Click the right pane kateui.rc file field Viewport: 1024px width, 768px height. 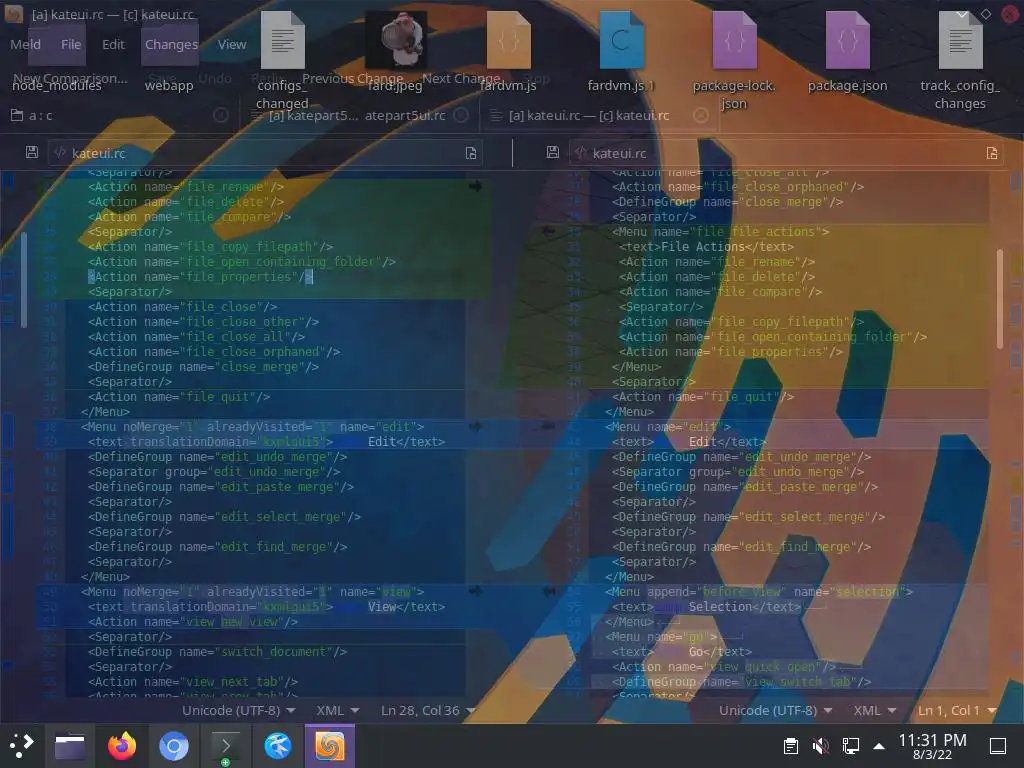coord(786,153)
